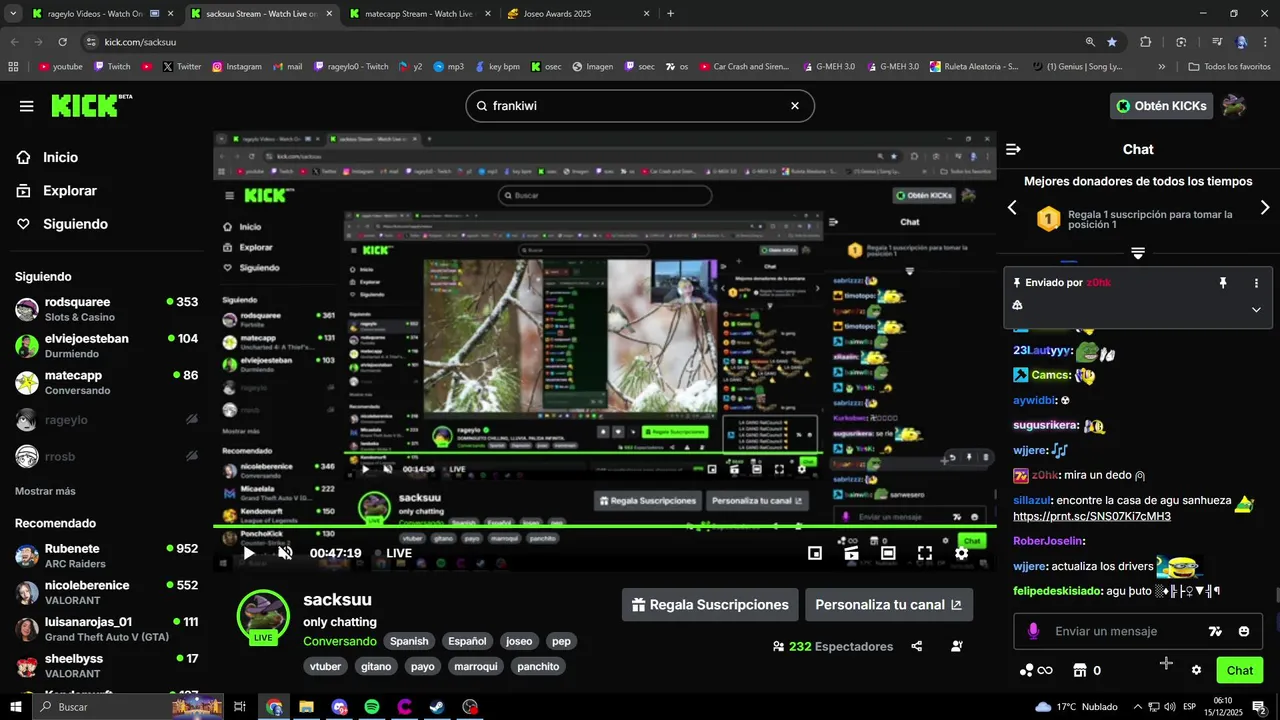The image size is (1280, 720).
Task: Collapse the chat panel
Action: (x=1013, y=149)
